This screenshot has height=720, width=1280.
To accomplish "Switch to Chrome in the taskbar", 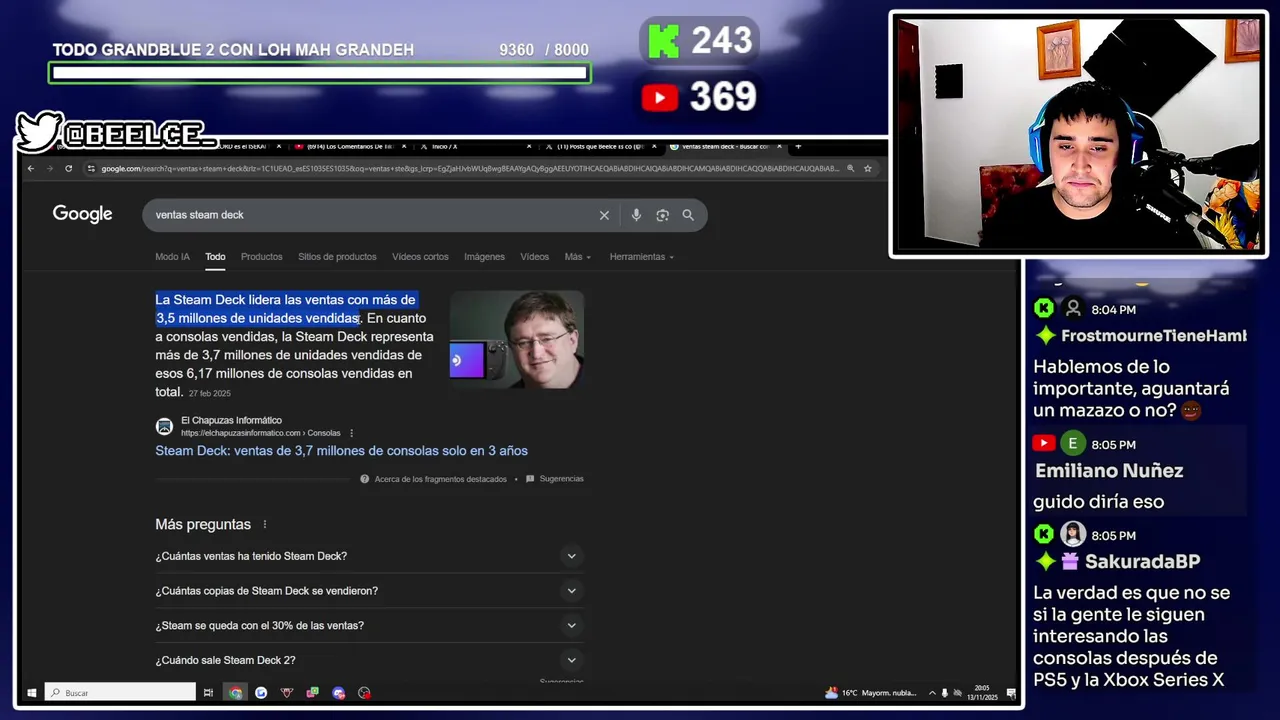I will click(x=235, y=692).
